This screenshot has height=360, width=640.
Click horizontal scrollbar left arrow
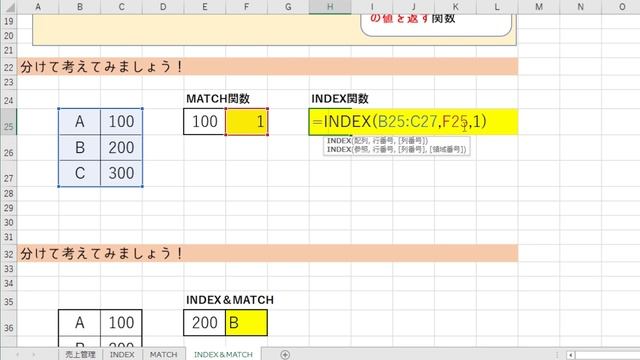pos(571,355)
